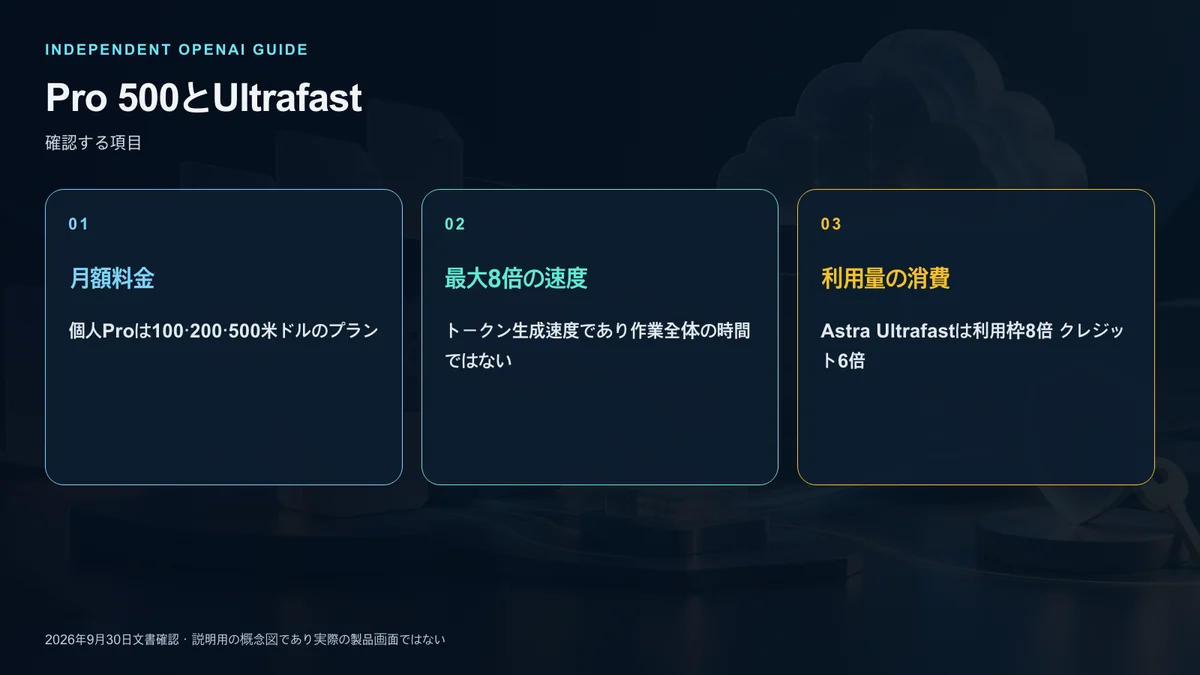The image size is (1200, 675).
Task: Click the empty area of the 月額料金 card
Action: point(223,420)
